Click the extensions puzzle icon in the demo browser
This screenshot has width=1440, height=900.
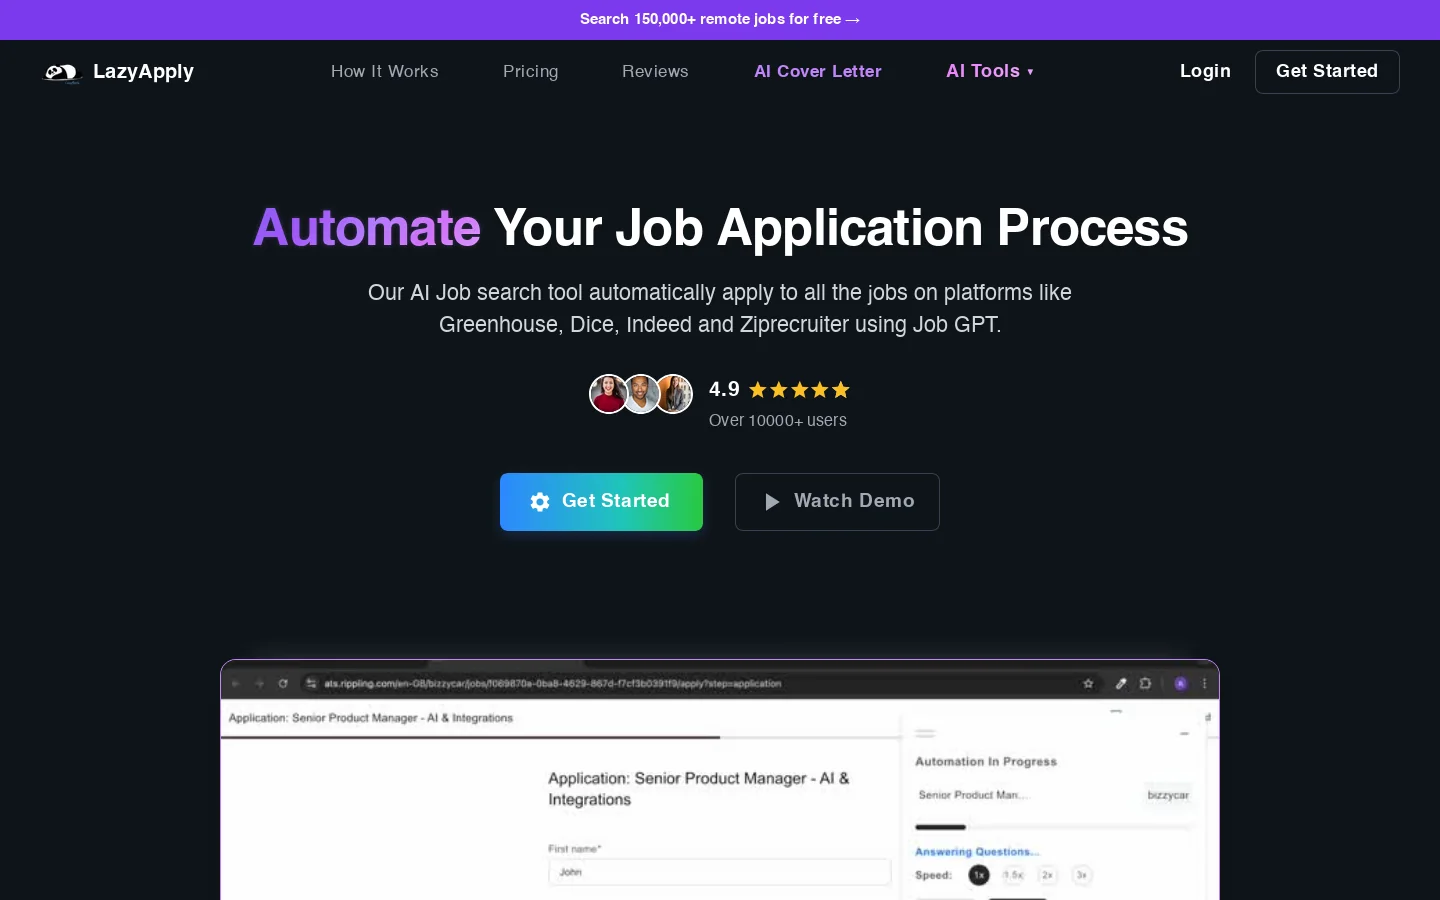pyautogui.click(x=1145, y=684)
